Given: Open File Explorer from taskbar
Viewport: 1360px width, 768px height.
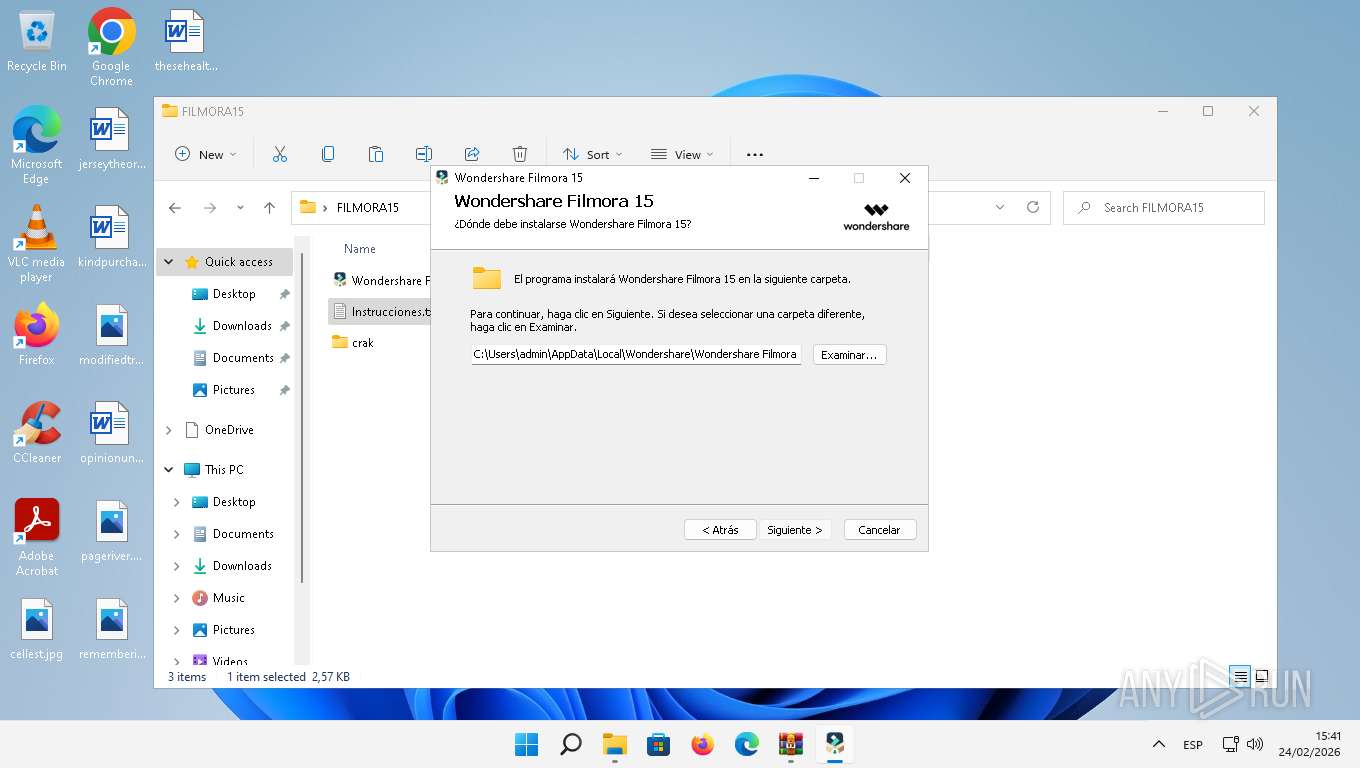Looking at the screenshot, I should point(614,744).
